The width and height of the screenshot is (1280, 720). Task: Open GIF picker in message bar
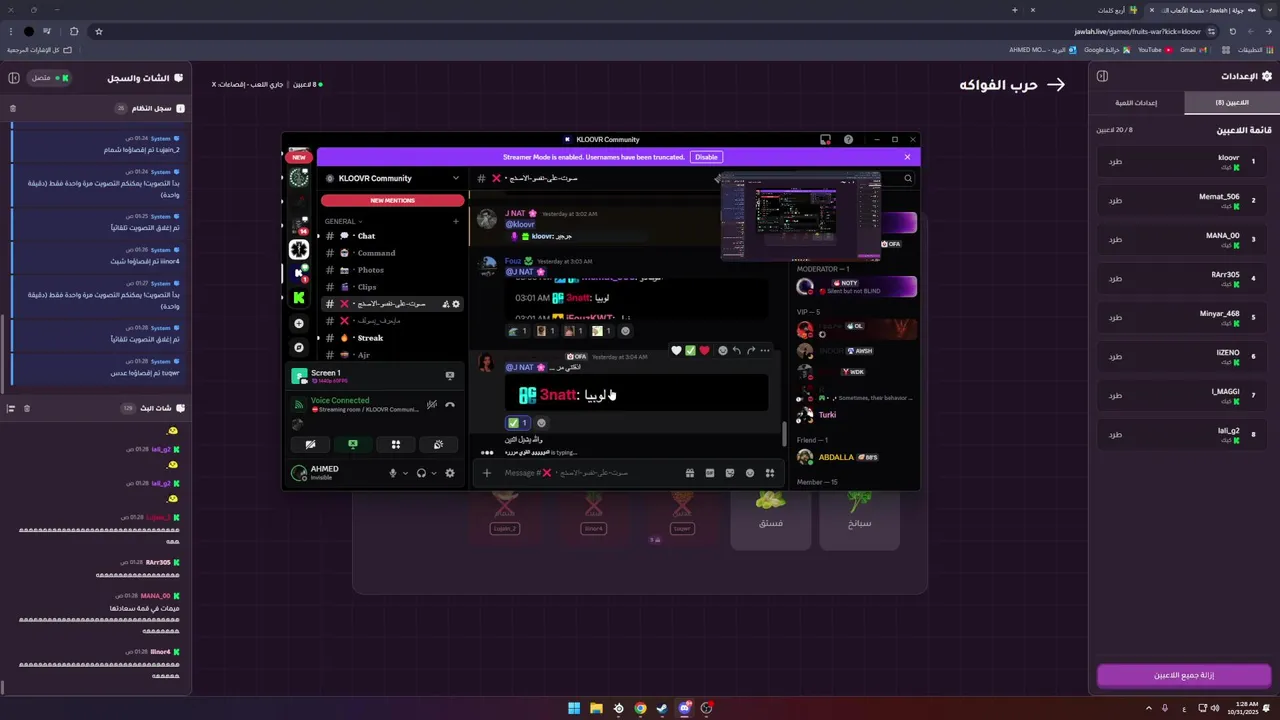pos(710,473)
